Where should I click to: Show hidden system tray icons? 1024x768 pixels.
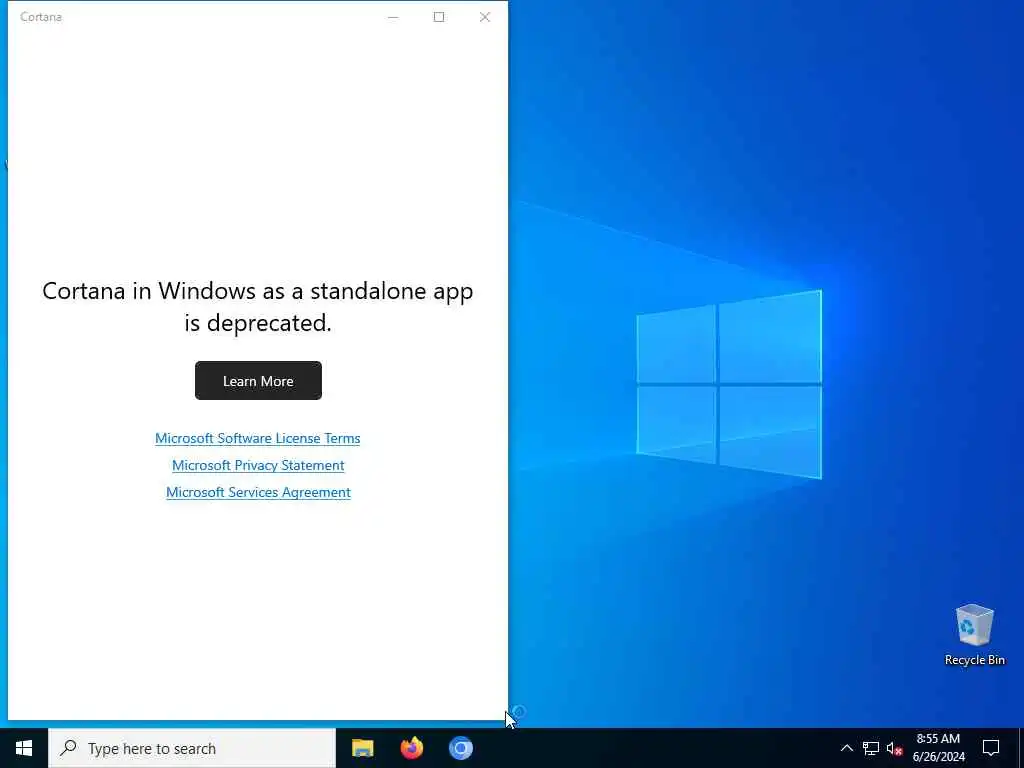[846, 748]
